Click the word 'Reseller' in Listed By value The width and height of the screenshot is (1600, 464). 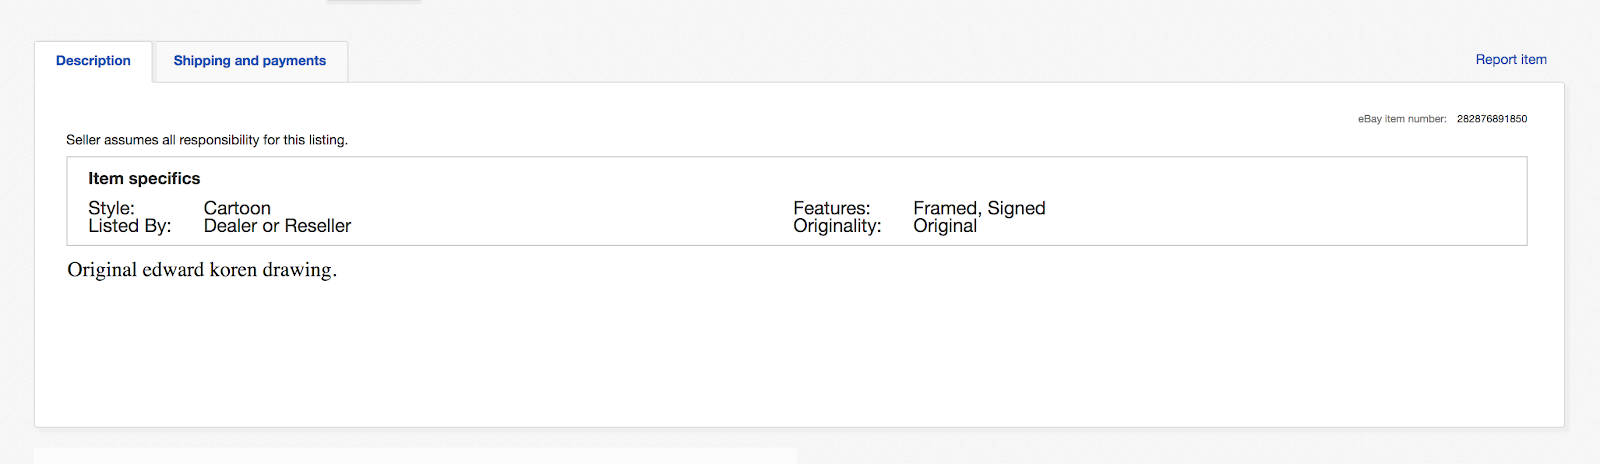317,226
